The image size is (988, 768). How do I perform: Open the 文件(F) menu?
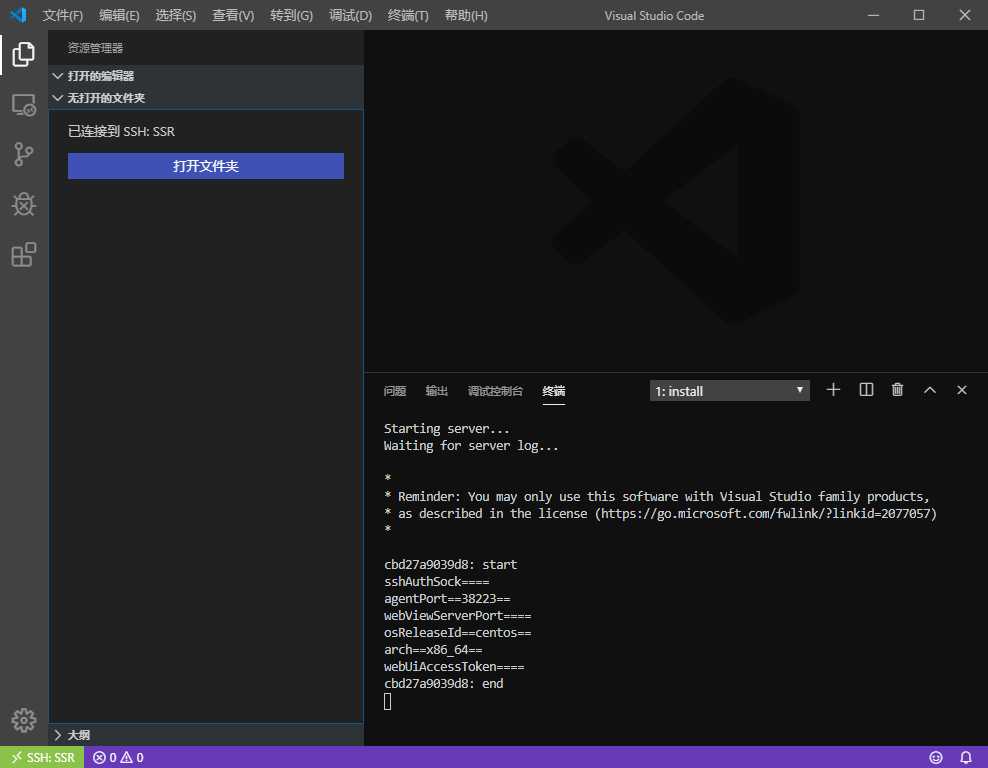click(62, 15)
